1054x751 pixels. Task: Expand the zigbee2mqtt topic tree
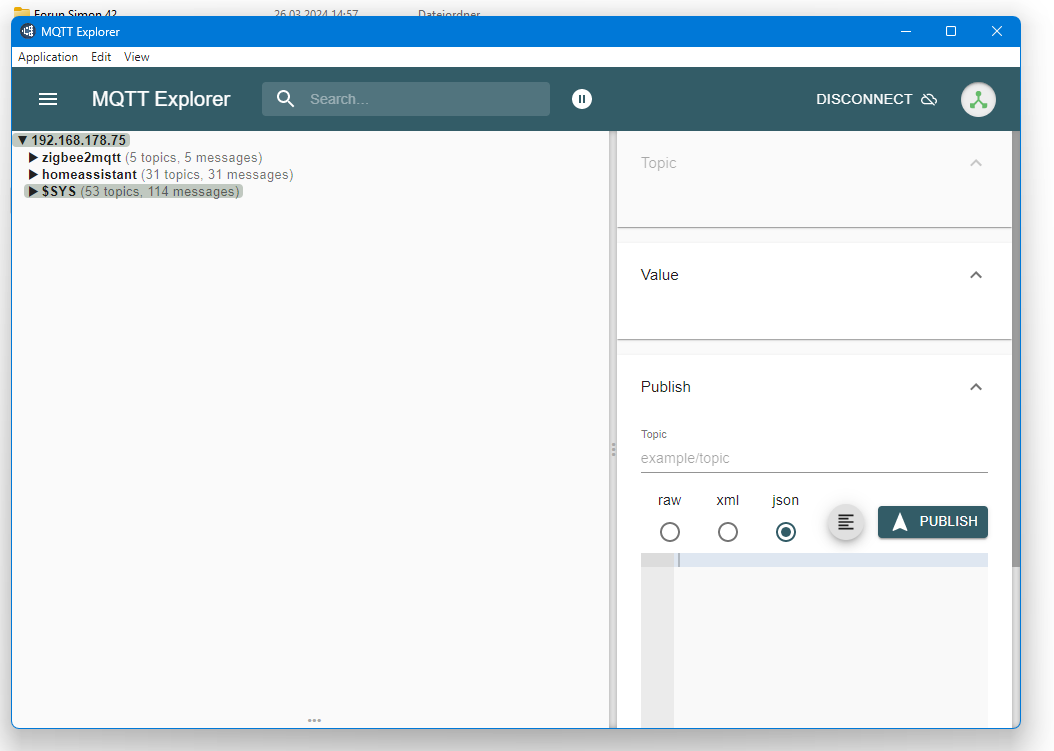pyautogui.click(x=33, y=158)
